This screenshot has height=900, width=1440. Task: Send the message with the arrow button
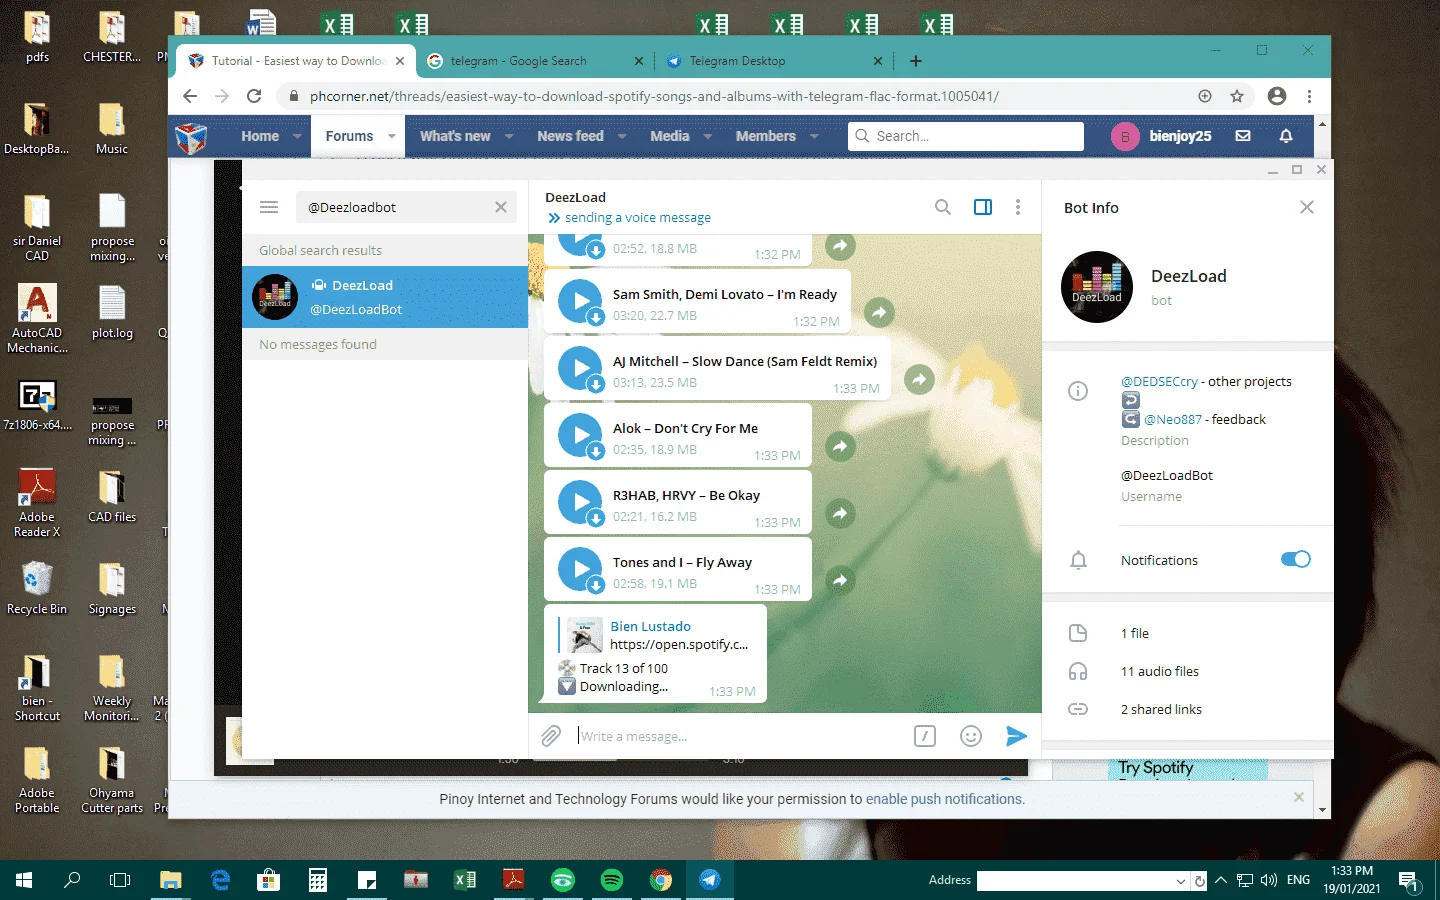1016,736
